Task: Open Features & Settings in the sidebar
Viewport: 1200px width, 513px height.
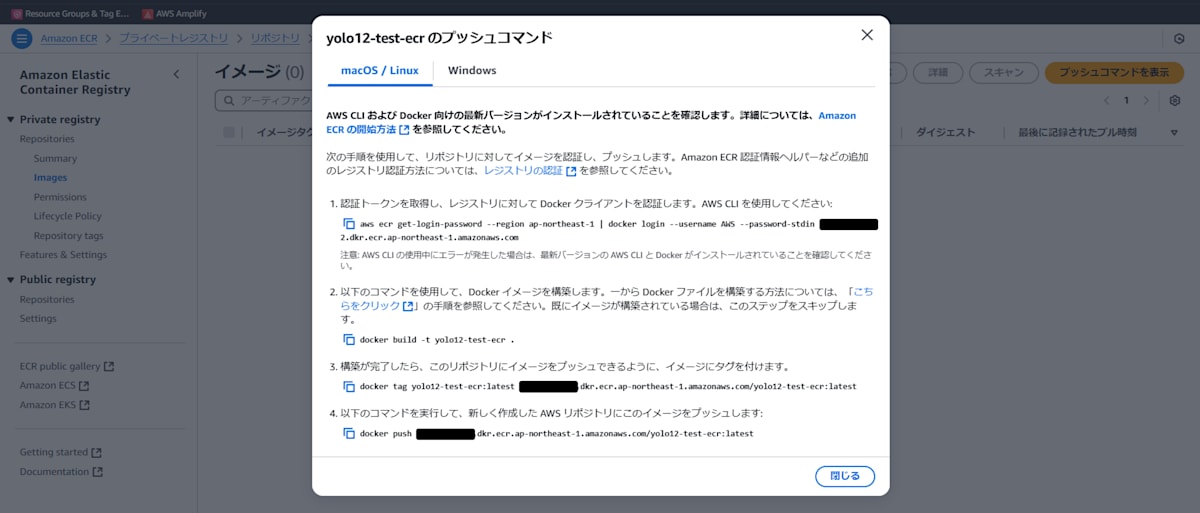Action: [63, 255]
